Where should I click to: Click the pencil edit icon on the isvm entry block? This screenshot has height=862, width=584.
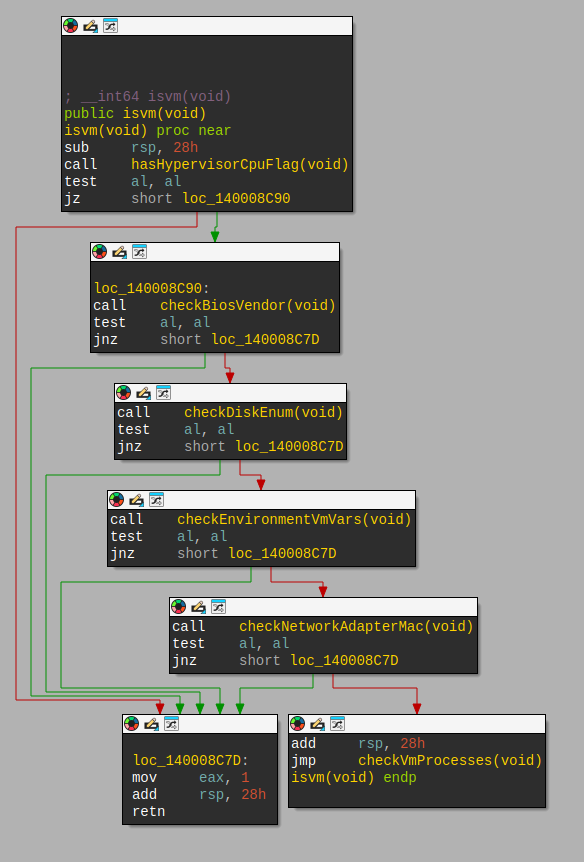point(90,26)
